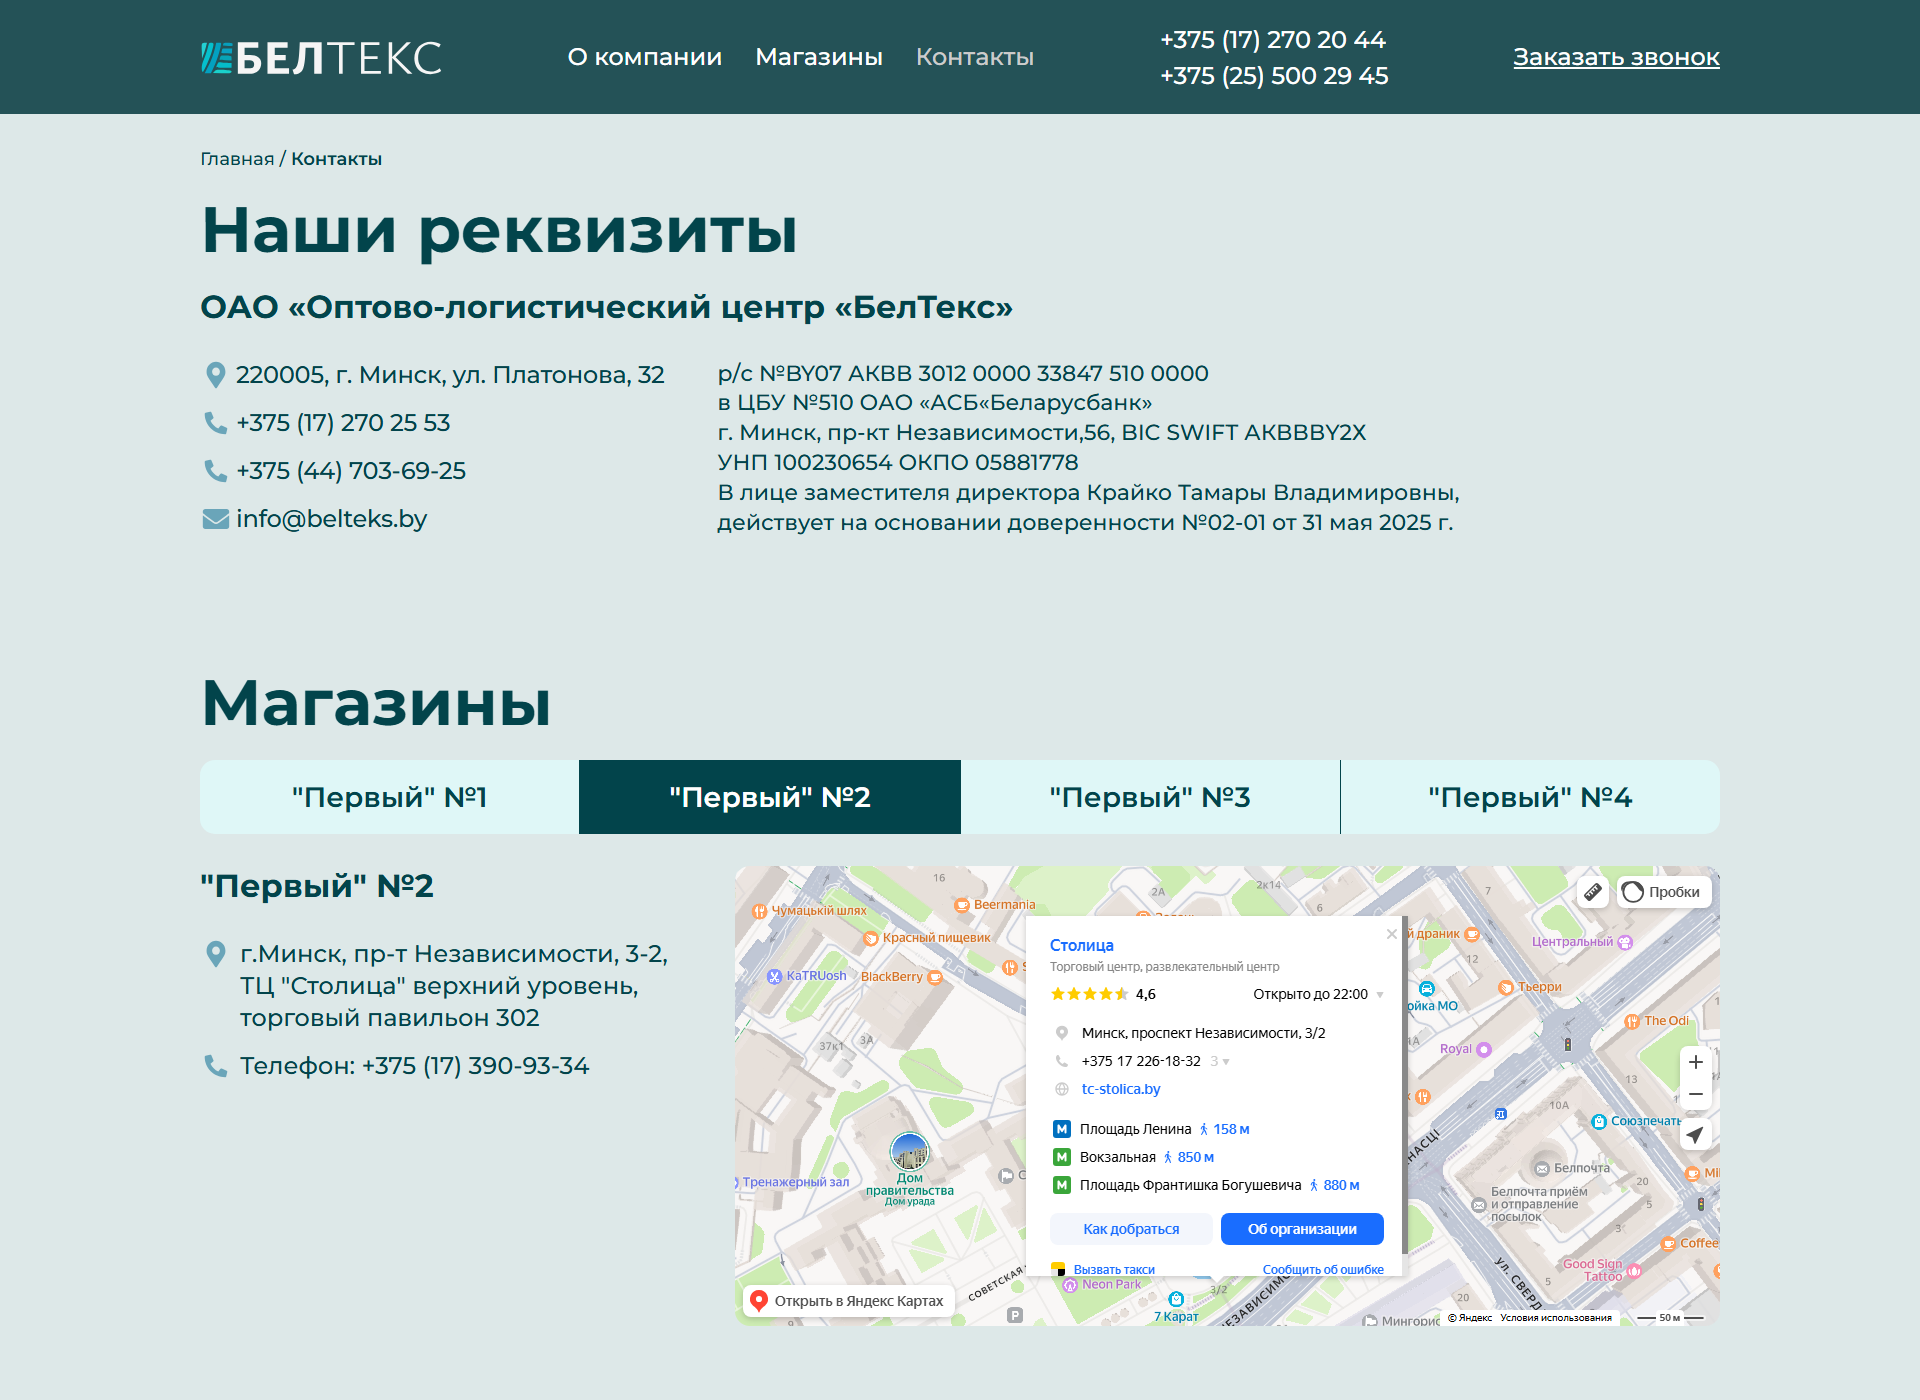1920x1400 pixels.
Task: Click the Столица title link in balloon
Action: (x=1081, y=945)
